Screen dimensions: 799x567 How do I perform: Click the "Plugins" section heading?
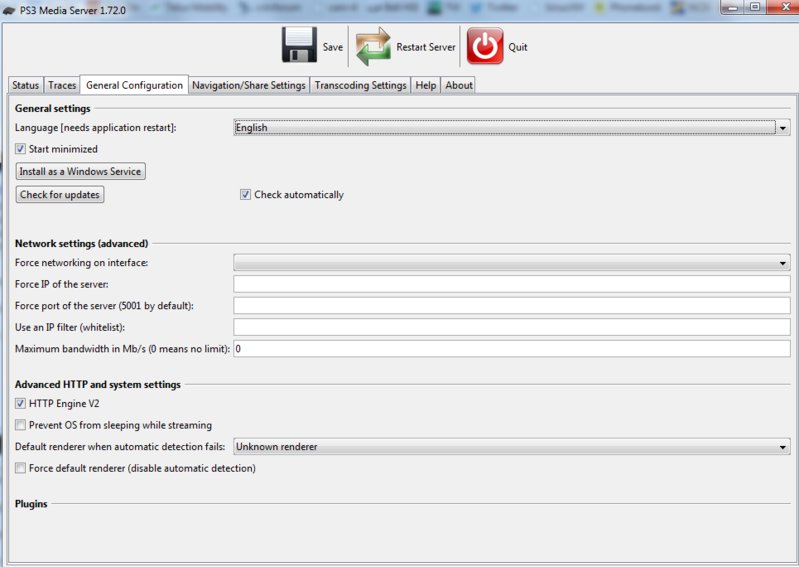click(x=31, y=504)
